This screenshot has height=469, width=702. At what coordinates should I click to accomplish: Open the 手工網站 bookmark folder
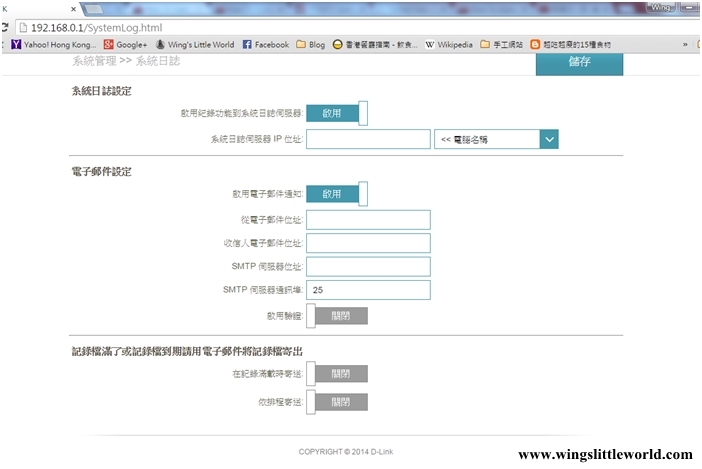tap(501, 45)
